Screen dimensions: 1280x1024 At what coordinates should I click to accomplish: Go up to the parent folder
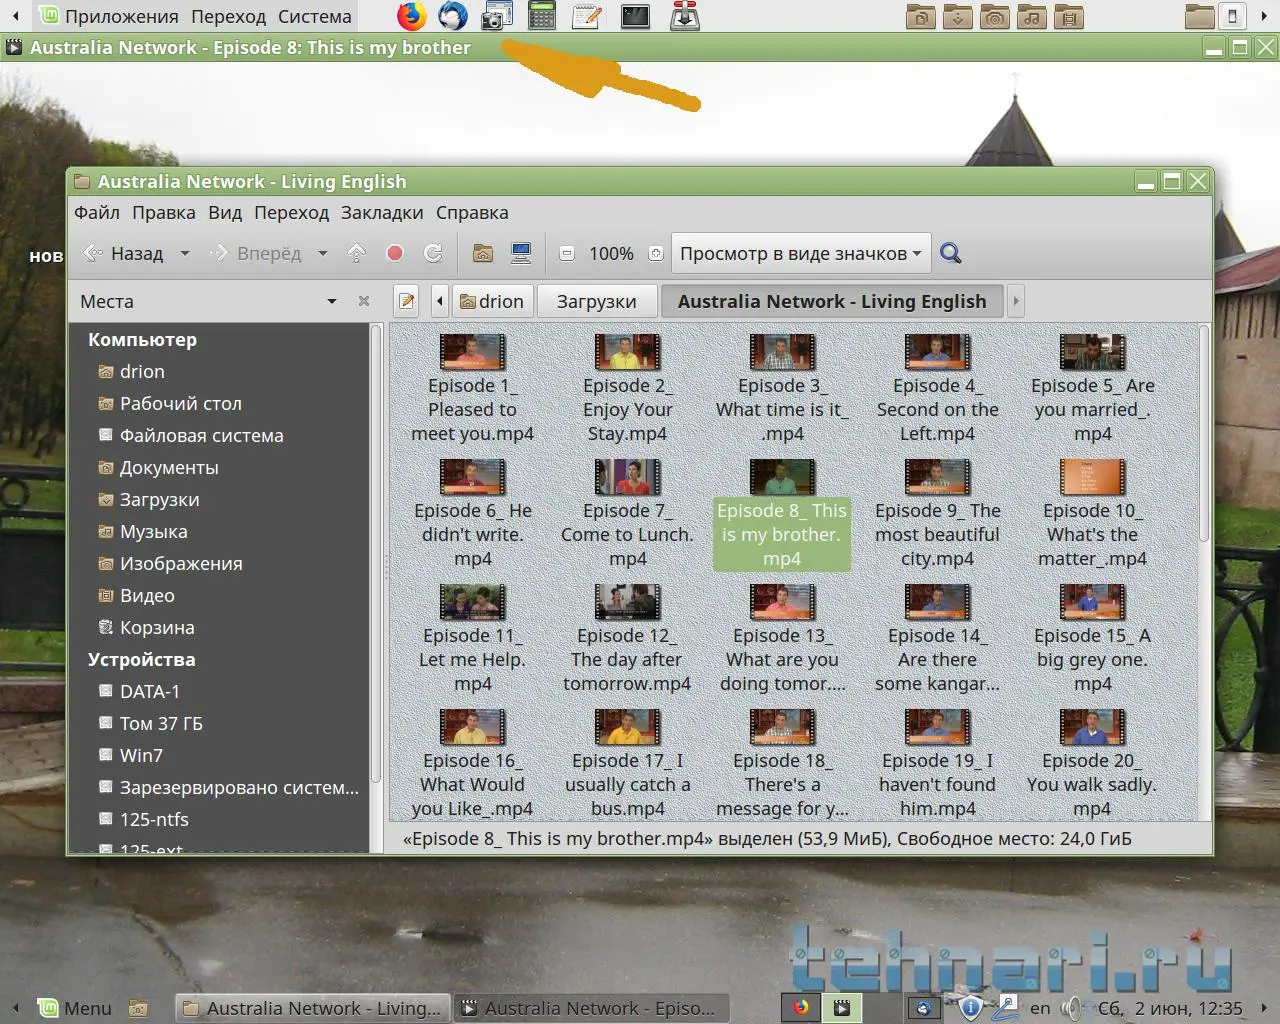[356, 253]
